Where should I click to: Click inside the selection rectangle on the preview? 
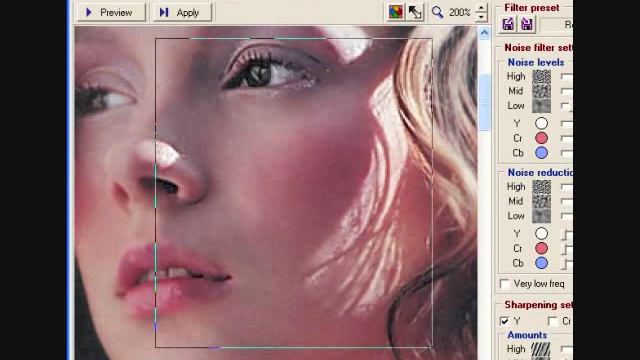[x=293, y=193]
